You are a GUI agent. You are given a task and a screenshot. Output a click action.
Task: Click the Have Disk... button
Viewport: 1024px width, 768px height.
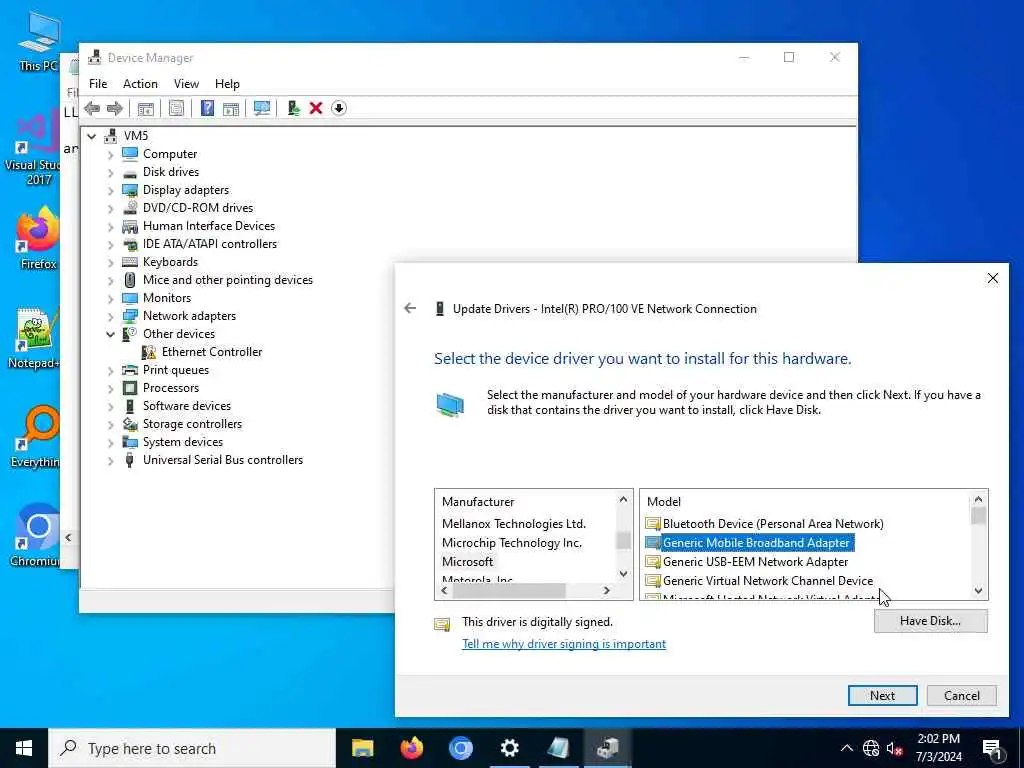point(931,620)
